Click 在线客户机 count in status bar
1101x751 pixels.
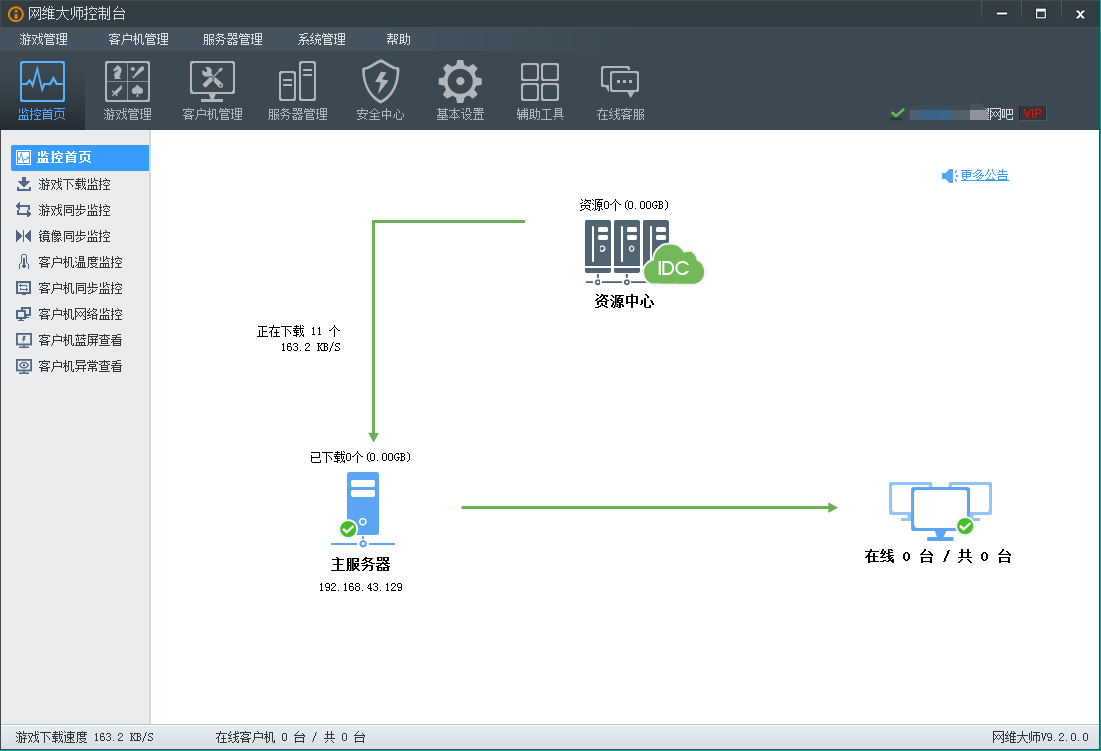coord(290,737)
